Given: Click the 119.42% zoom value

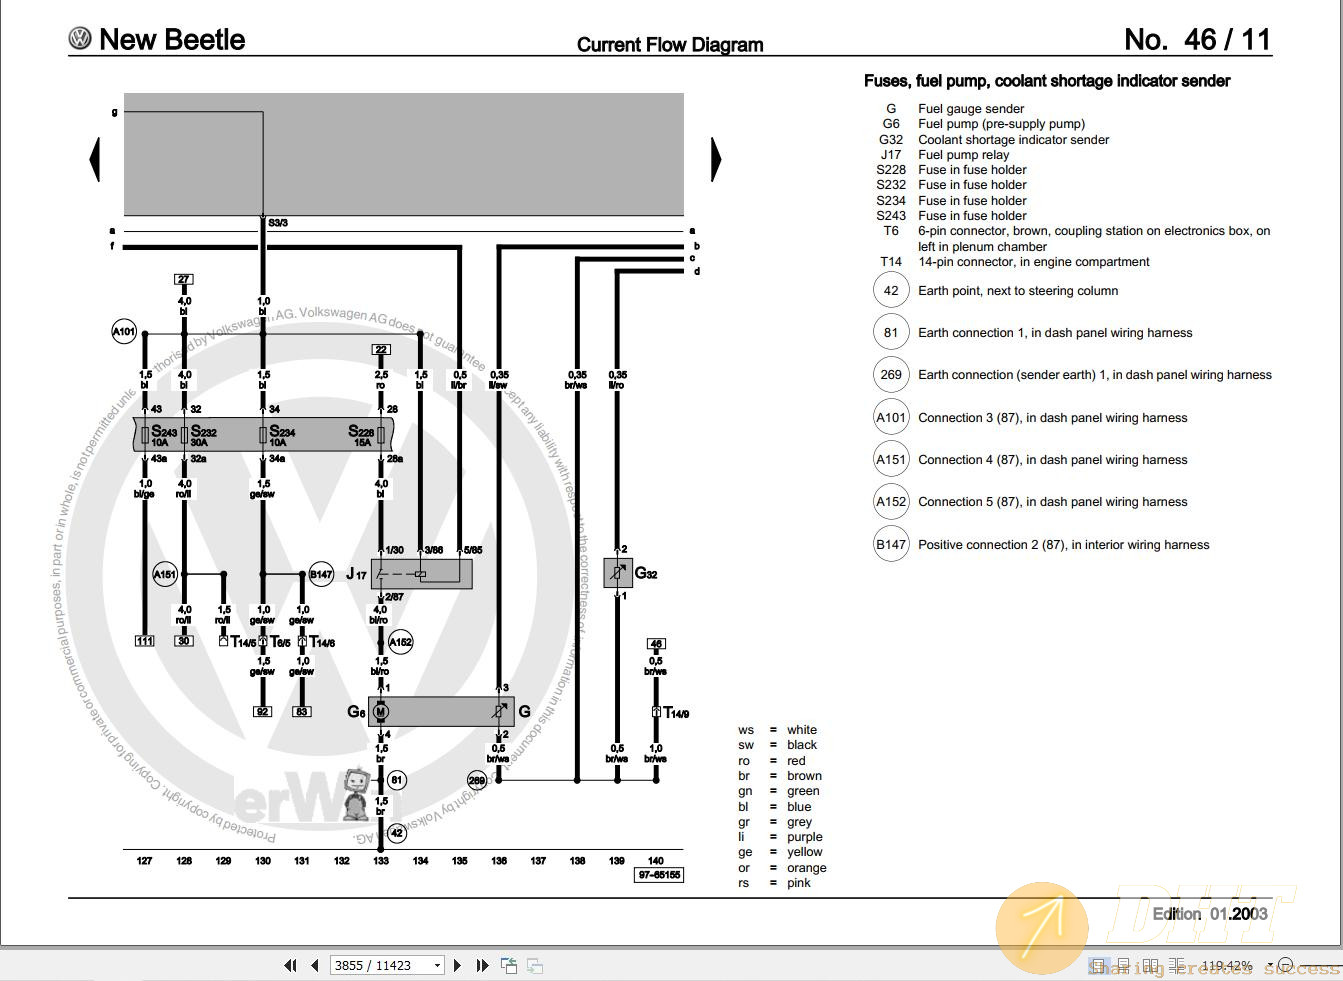Looking at the screenshot, I should (x=1226, y=966).
